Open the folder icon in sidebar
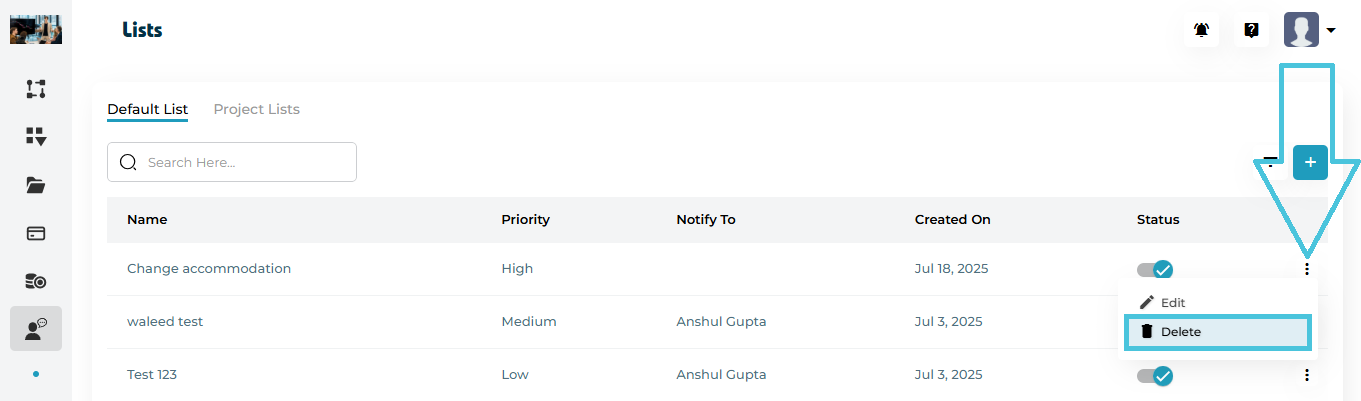 point(36,185)
